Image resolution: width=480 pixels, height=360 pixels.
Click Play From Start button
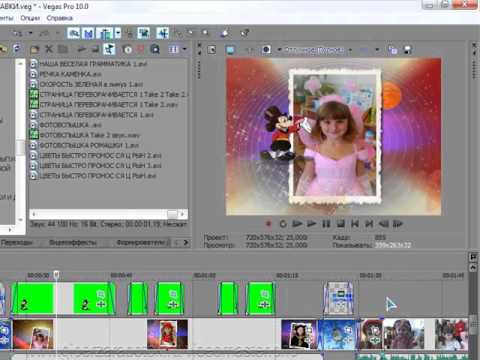click(x=297, y=224)
